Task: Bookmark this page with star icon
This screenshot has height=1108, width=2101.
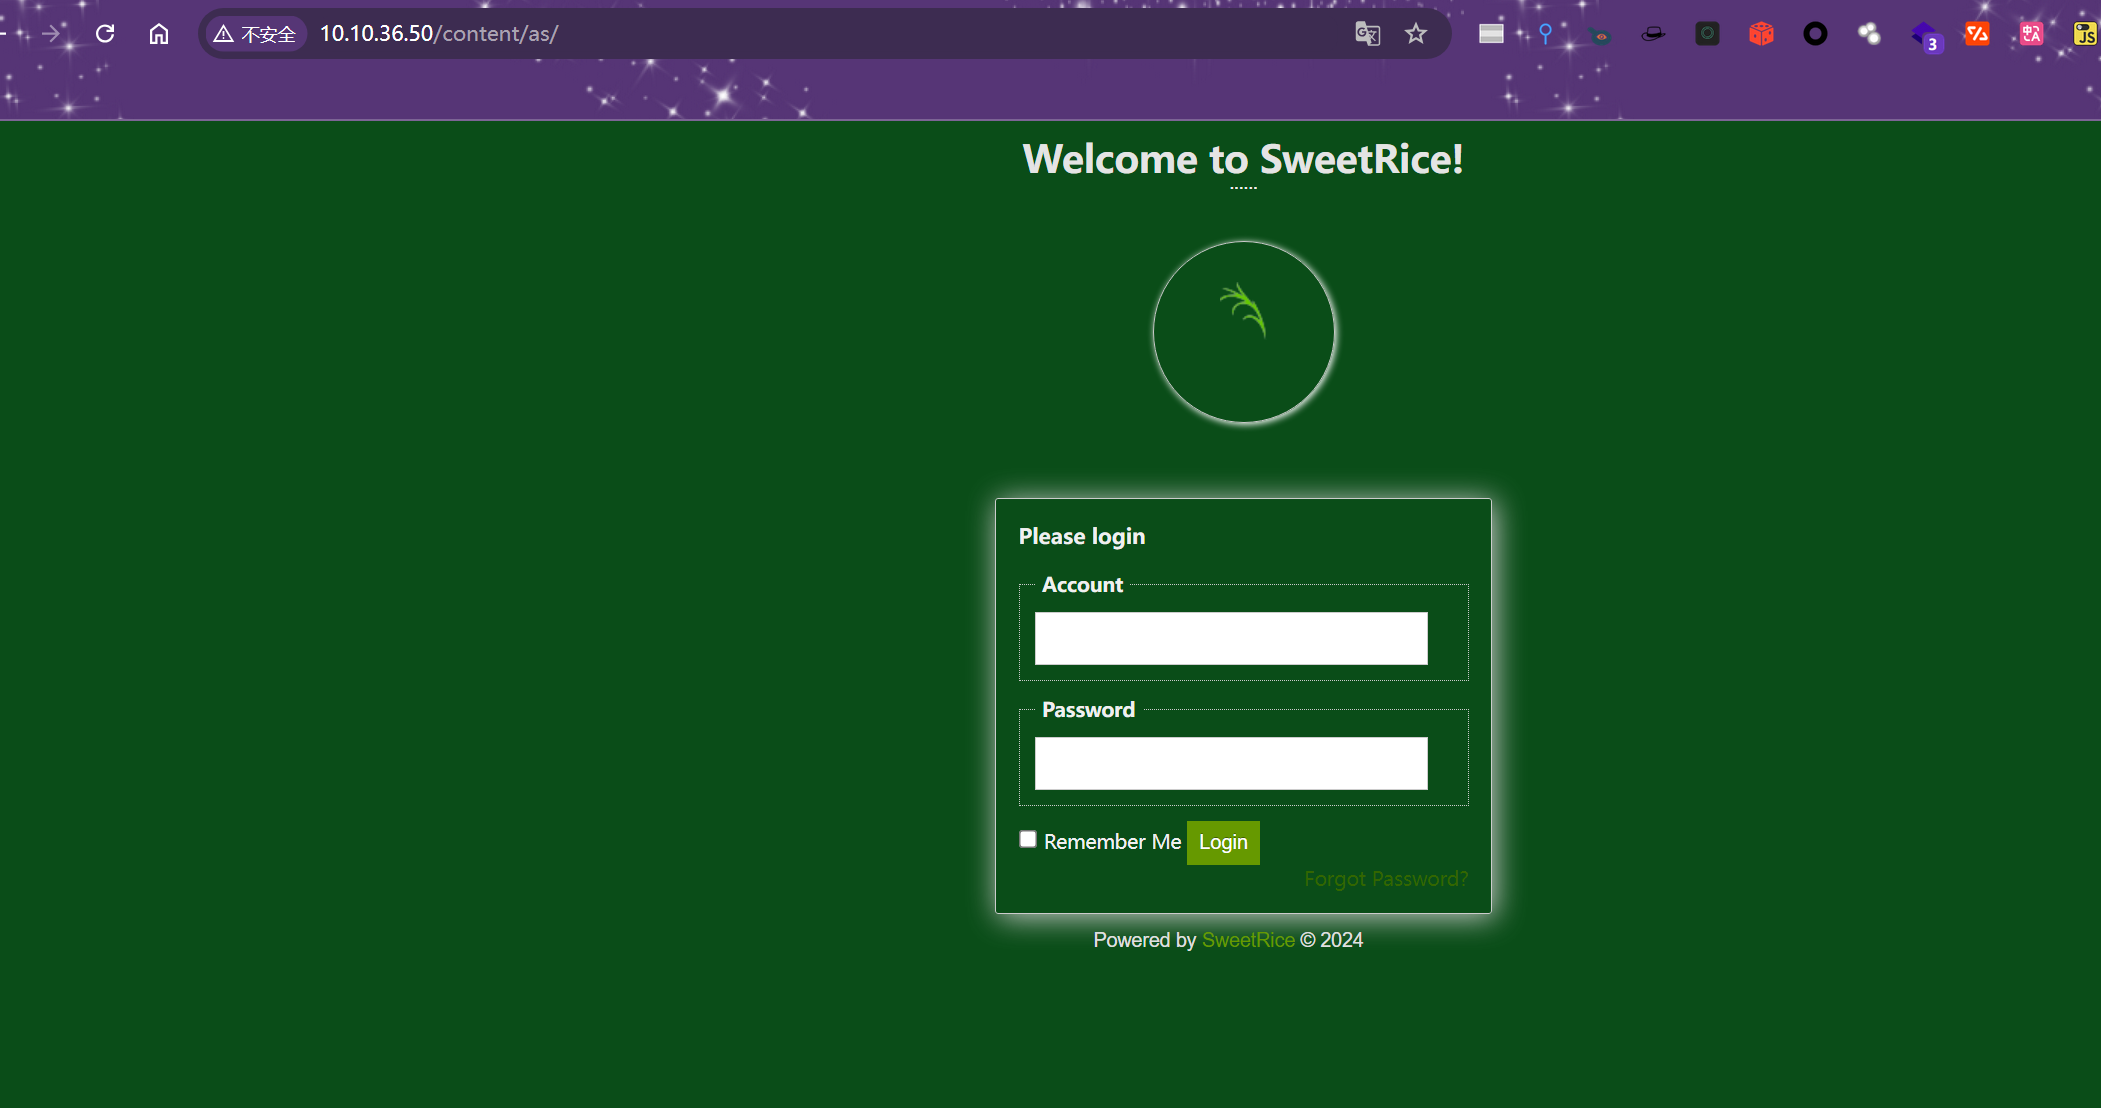Action: pyautogui.click(x=1416, y=34)
